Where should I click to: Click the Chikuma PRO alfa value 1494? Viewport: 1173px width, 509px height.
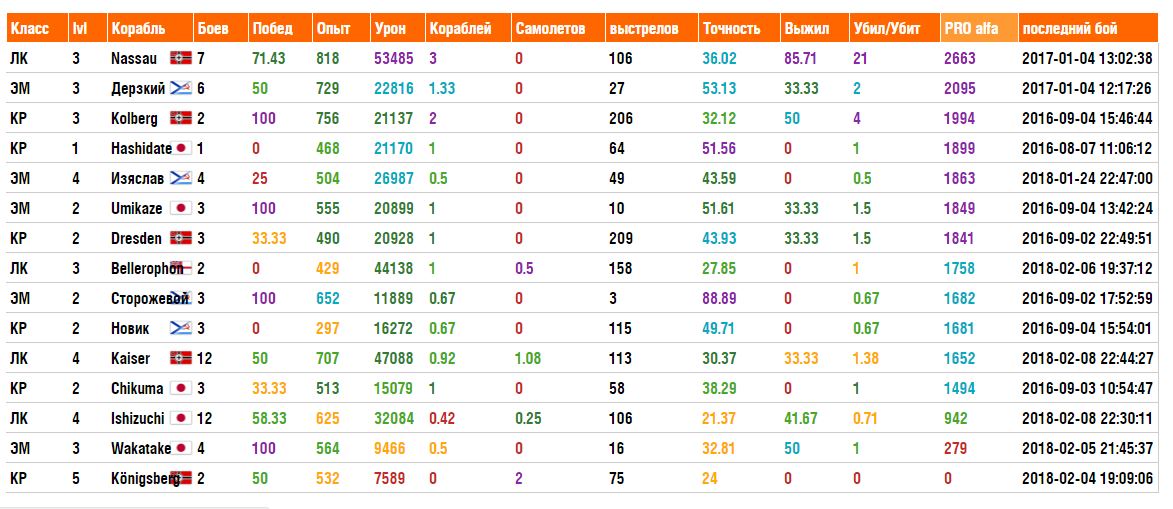coord(959,389)
